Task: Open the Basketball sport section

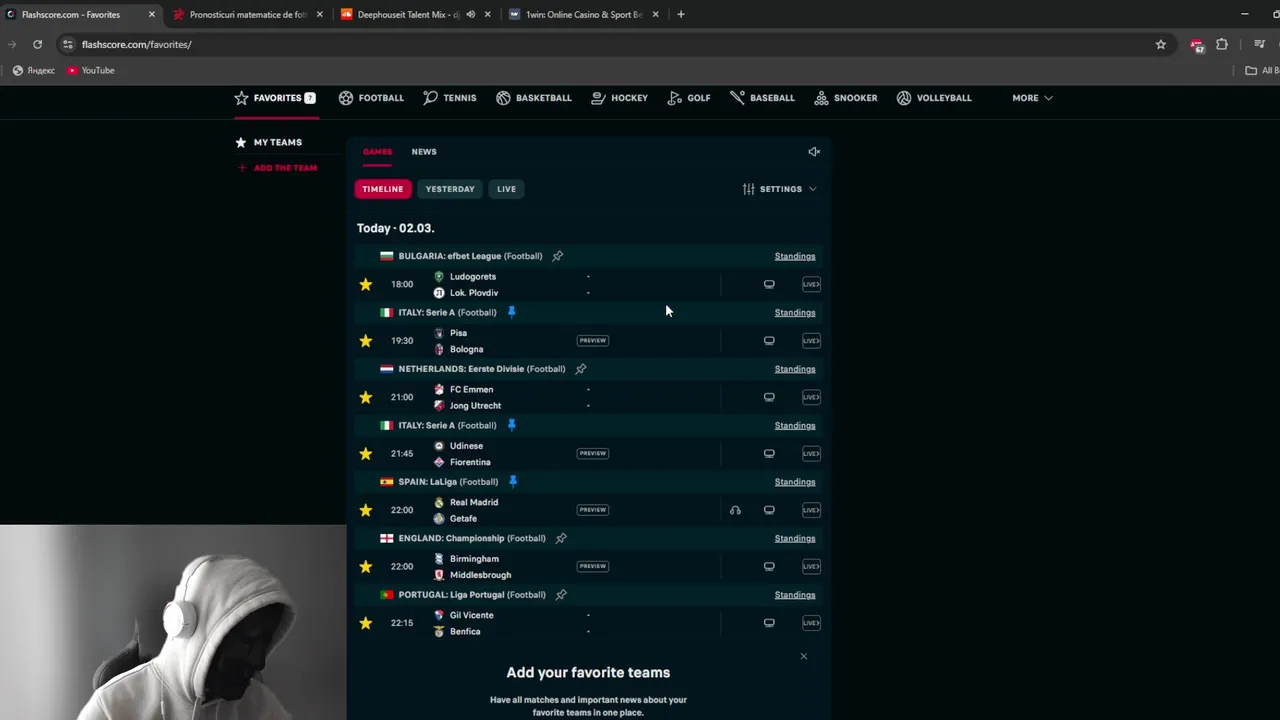Action: point(533,98)
